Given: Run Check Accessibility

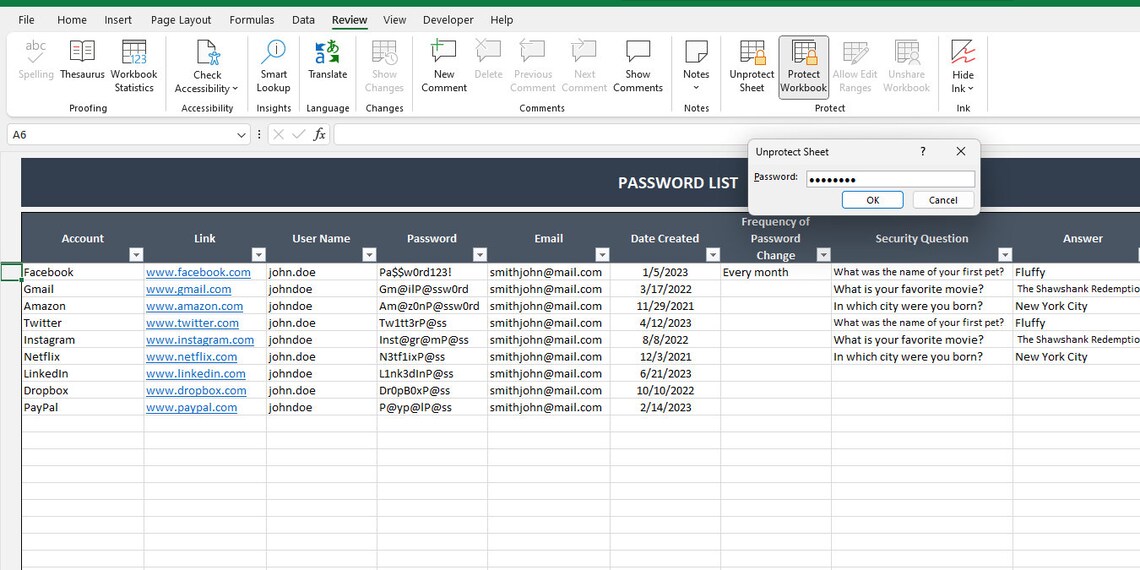Looking at the screenshot, I should [x=207, y=66].
